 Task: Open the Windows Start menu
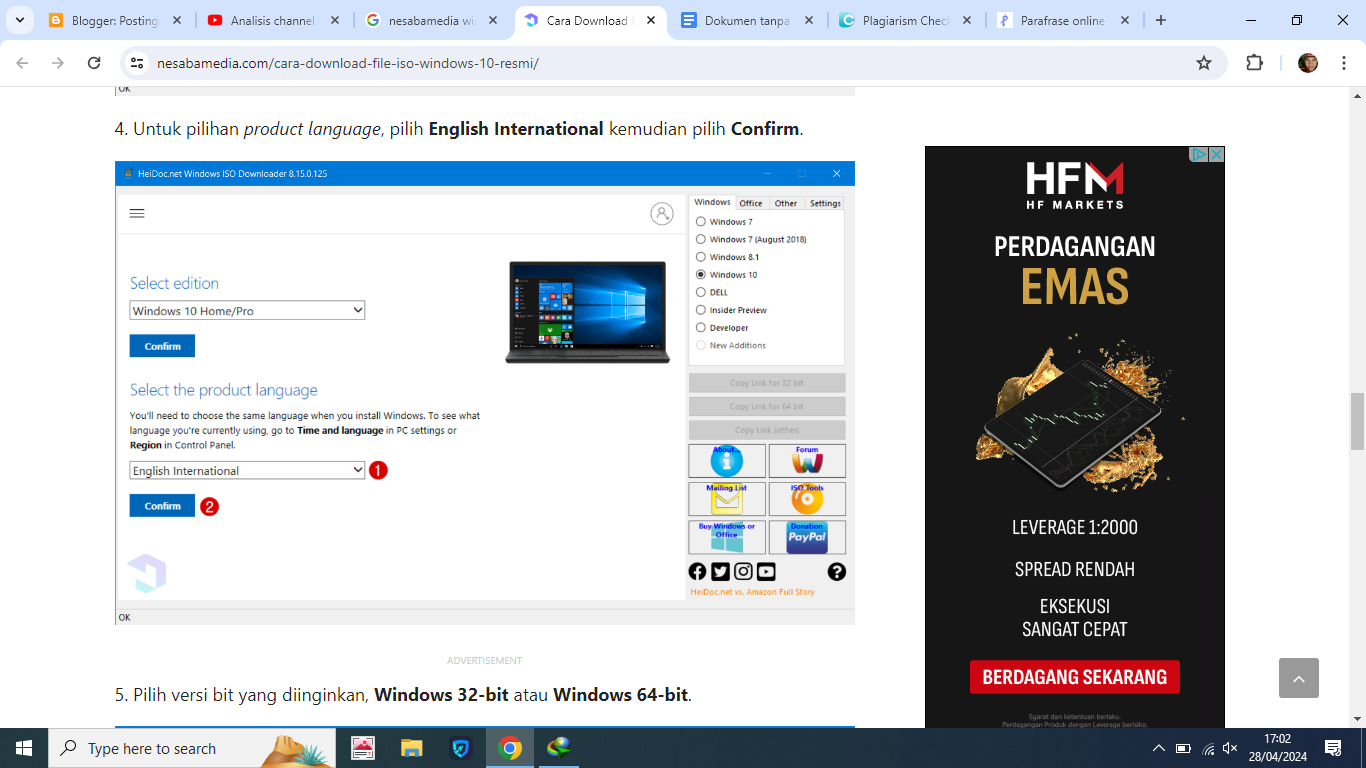point(24,748)
